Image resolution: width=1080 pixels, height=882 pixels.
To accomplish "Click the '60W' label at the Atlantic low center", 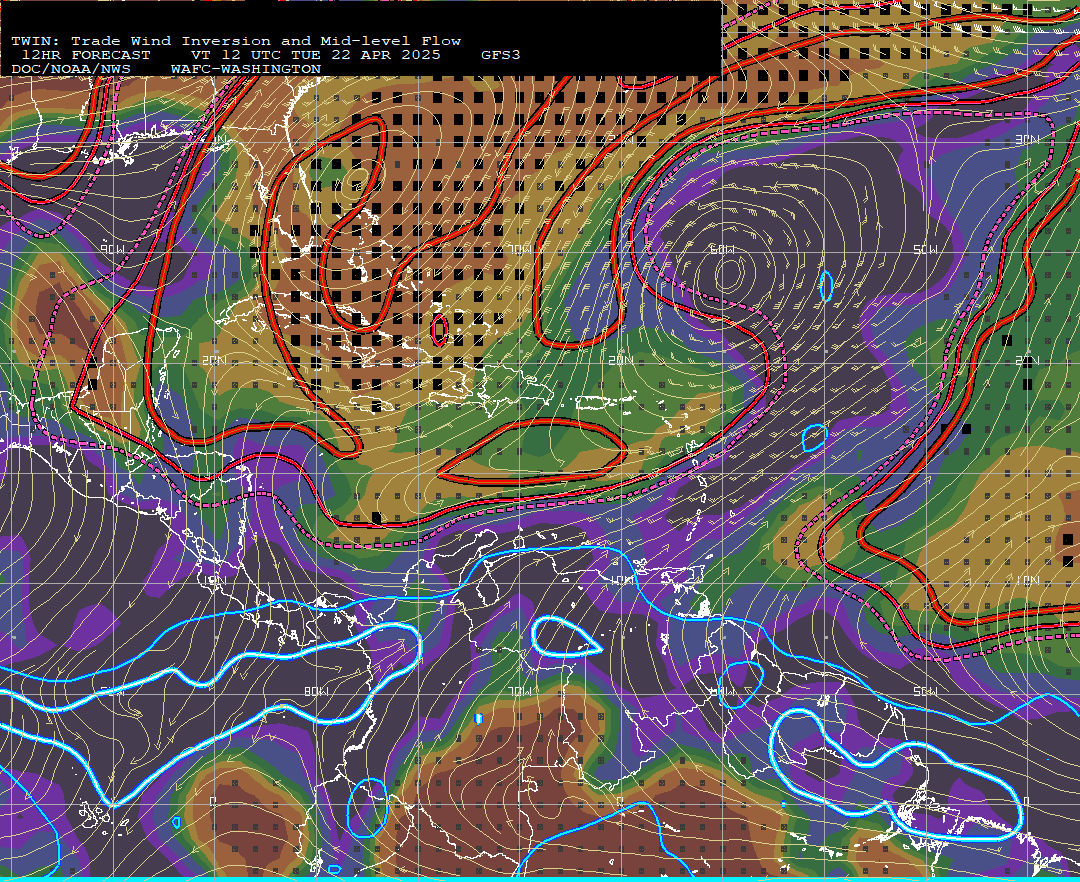I will [722, 249].
